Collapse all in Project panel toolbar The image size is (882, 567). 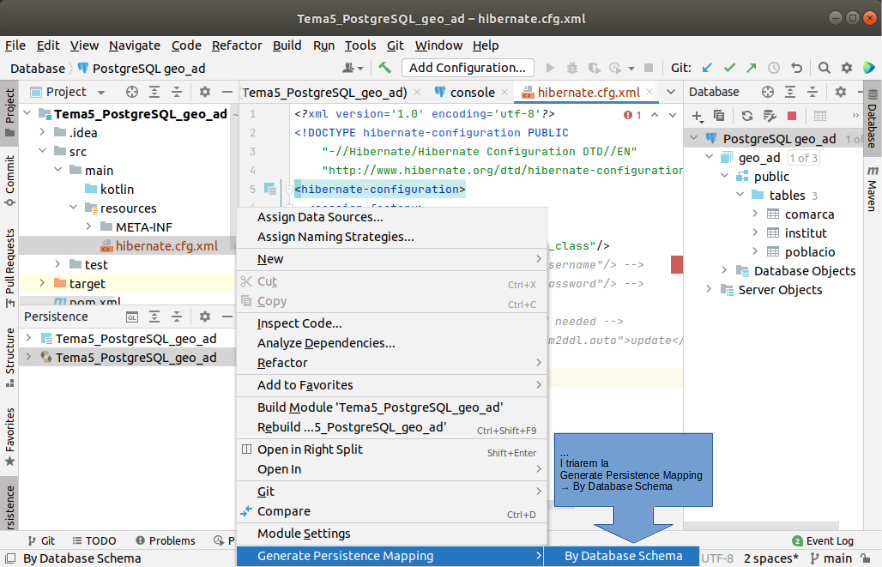177,92
